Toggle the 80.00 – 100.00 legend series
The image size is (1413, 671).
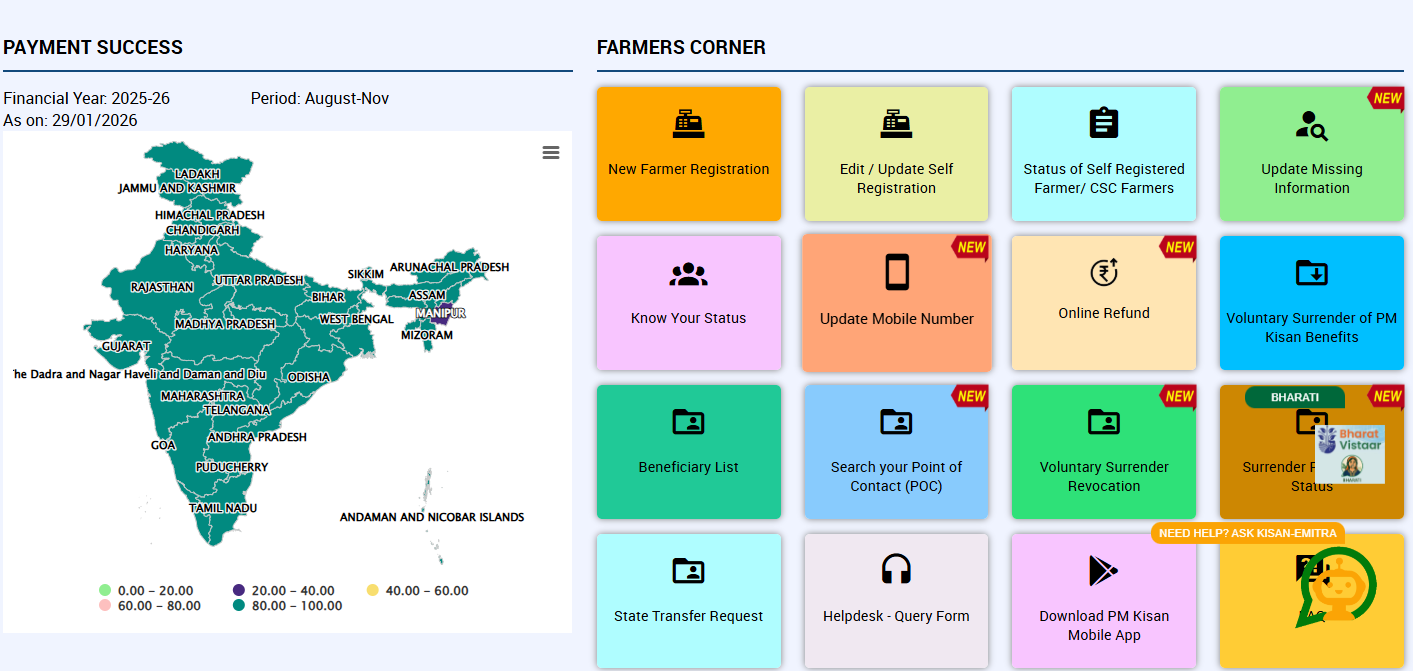tap(289, 605)
